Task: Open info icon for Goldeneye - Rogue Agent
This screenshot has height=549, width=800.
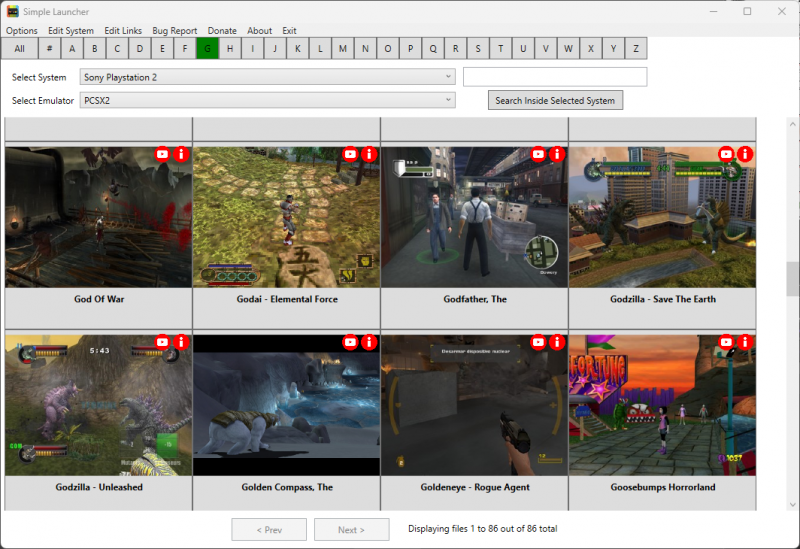Action: pyautogui.click(x=557, y=342)
